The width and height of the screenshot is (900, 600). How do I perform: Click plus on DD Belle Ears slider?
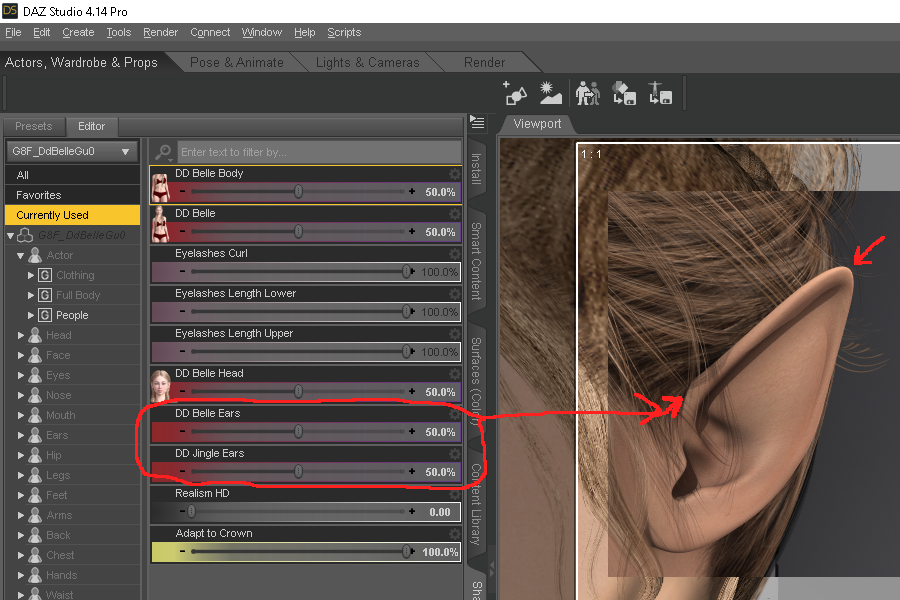[x=412, y=431]
